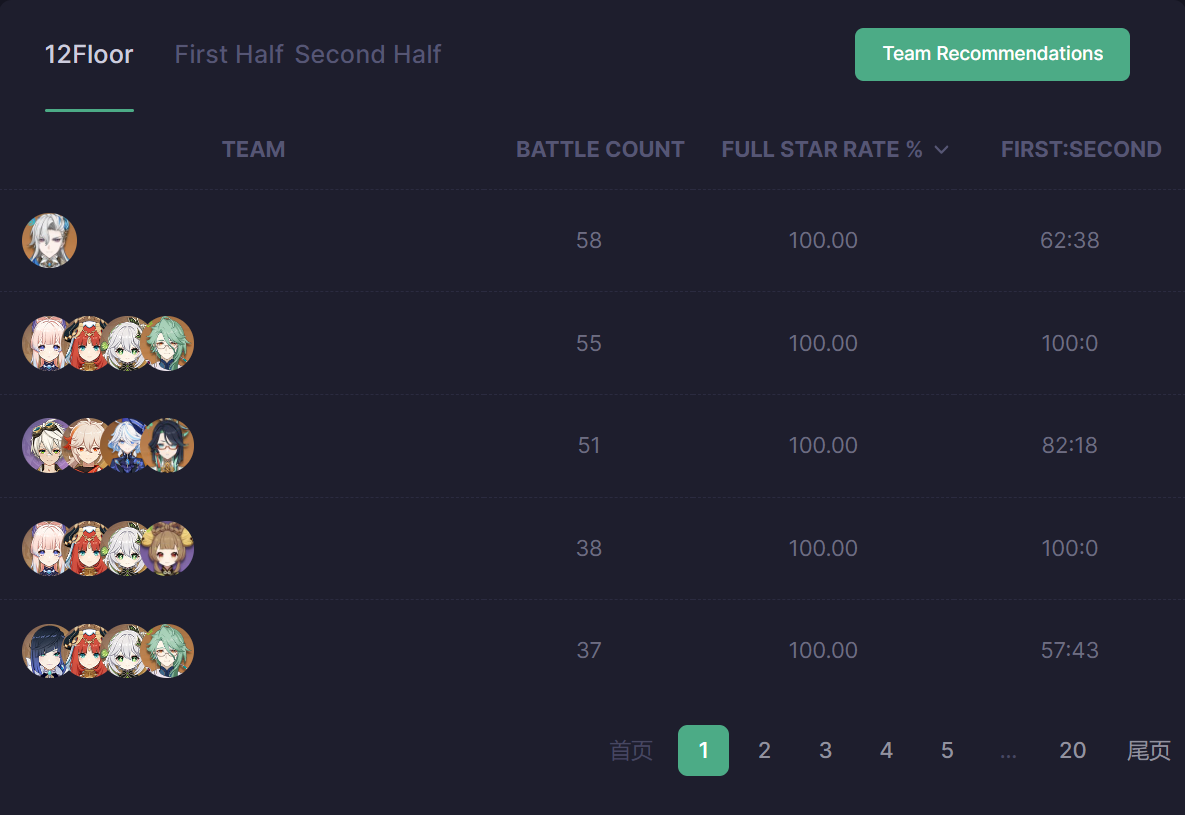Switch to the First Half tab
1185x815 pixels.
click(229, 54)
